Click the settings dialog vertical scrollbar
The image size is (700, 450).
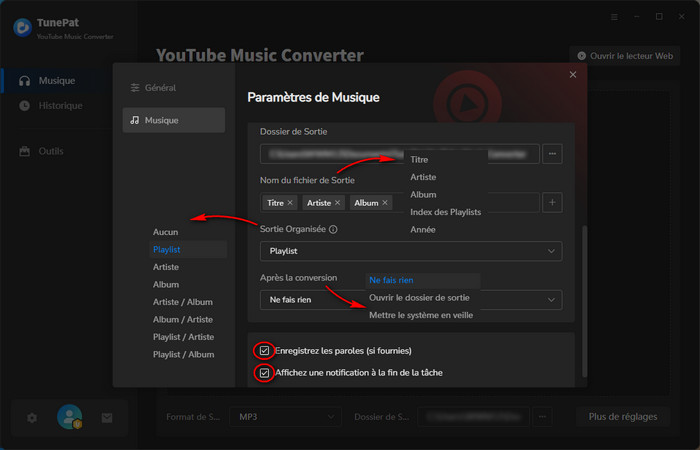point(584,301)
